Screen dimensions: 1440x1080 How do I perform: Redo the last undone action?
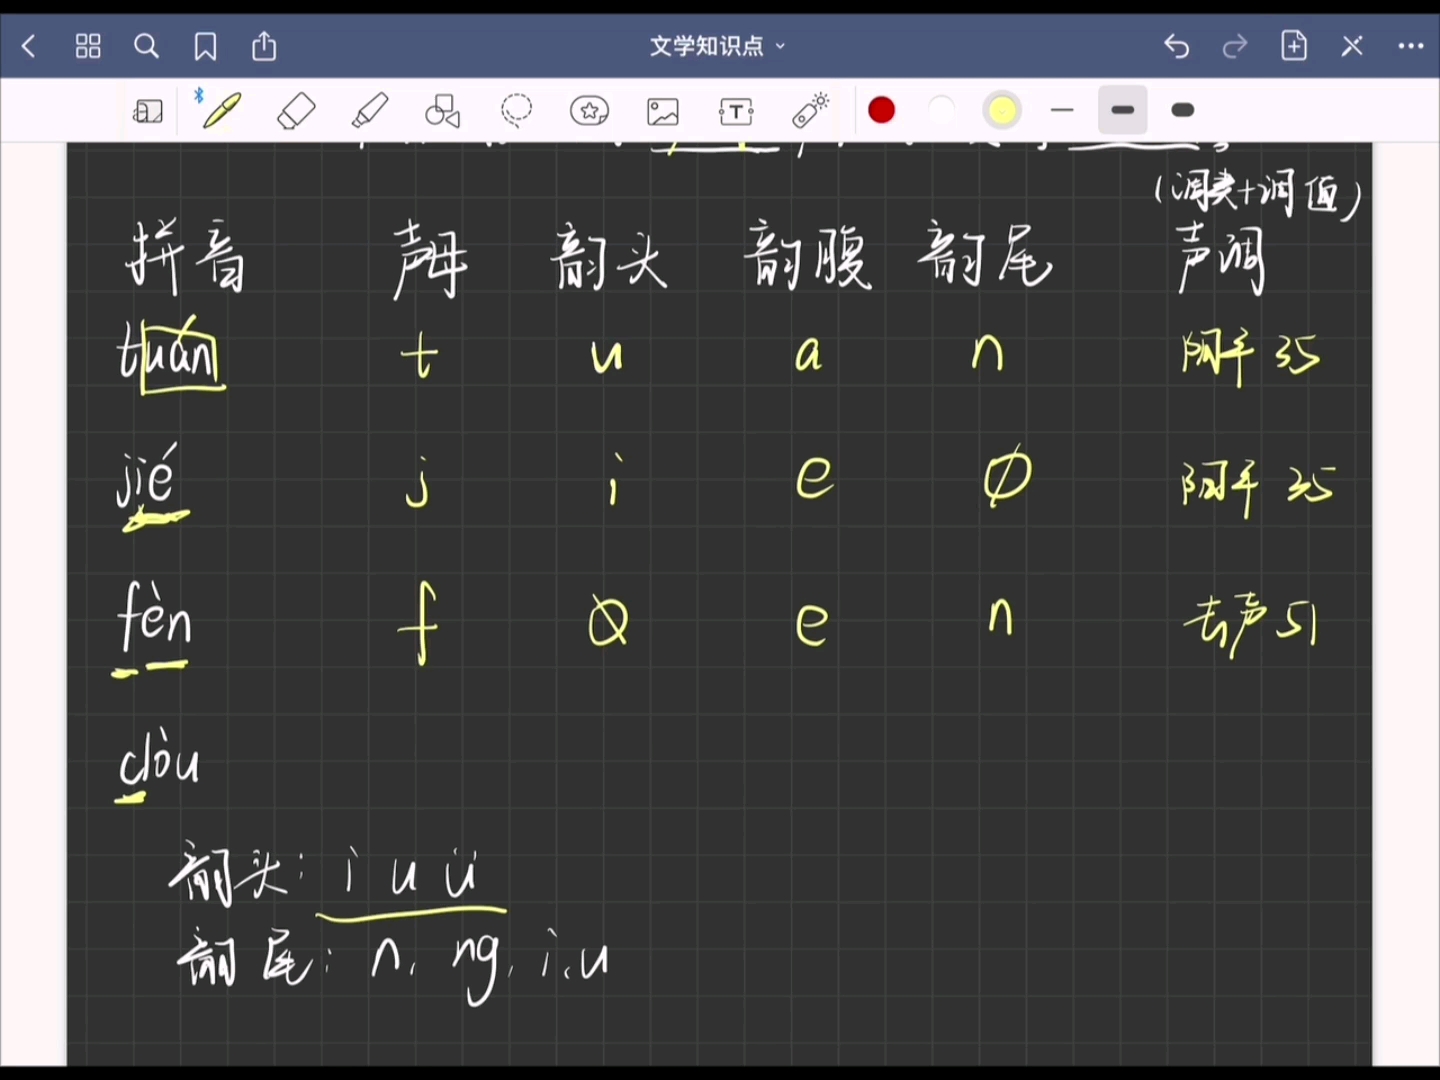[1235, 46]
